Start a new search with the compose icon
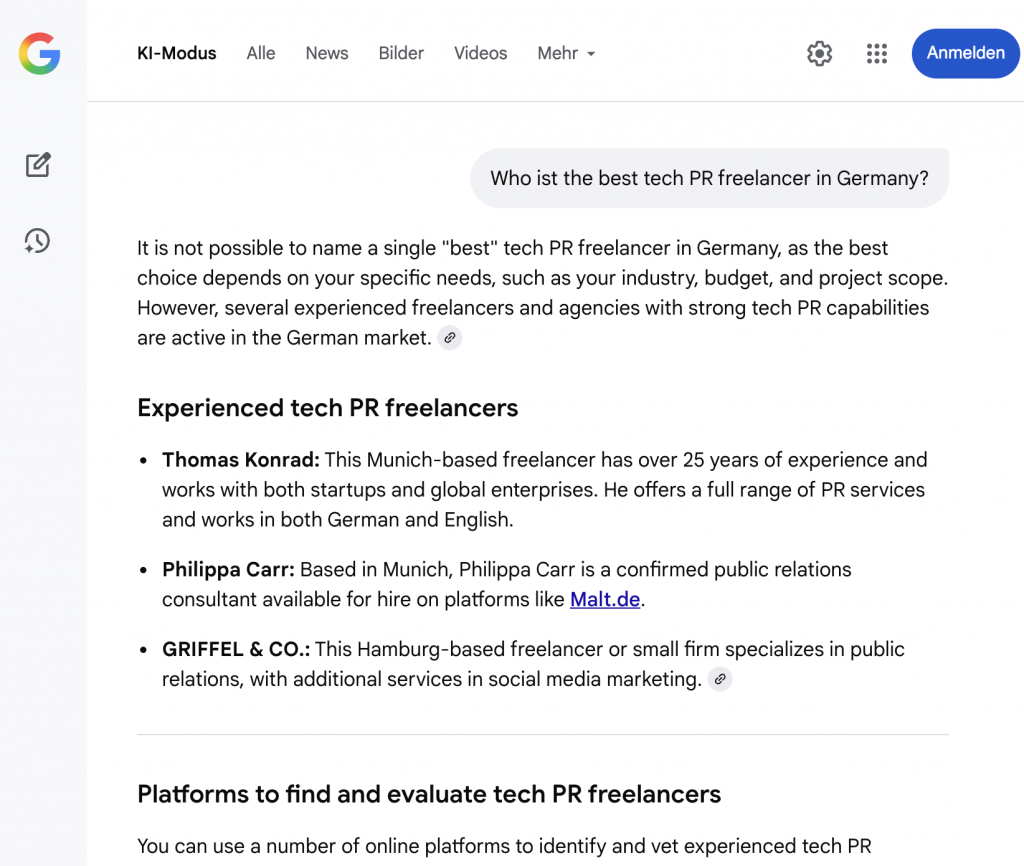Viewport: 1024px width, 866px height. [38, 165]
